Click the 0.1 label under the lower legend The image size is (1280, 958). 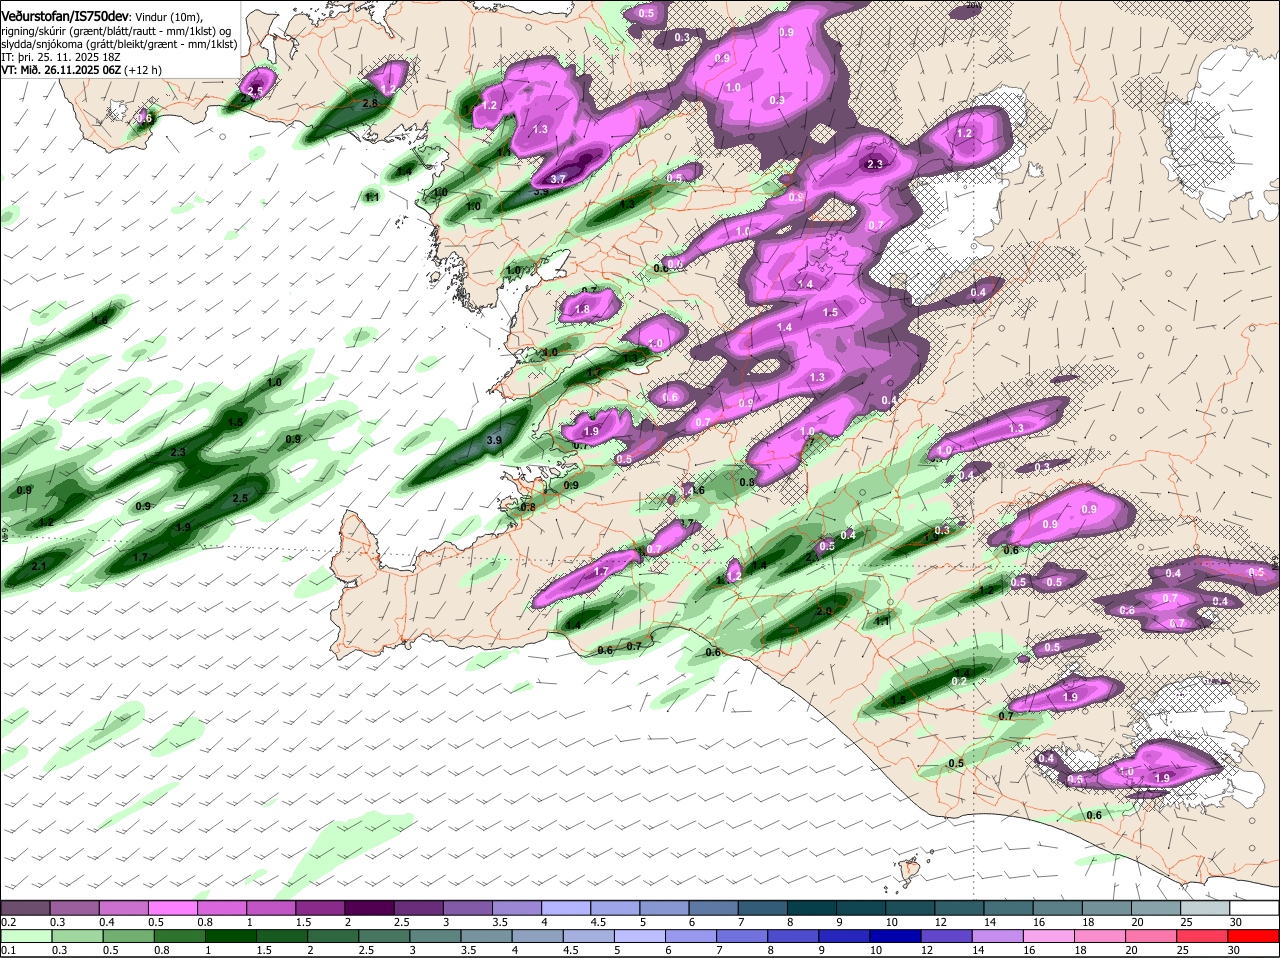(x=8, y=951)
